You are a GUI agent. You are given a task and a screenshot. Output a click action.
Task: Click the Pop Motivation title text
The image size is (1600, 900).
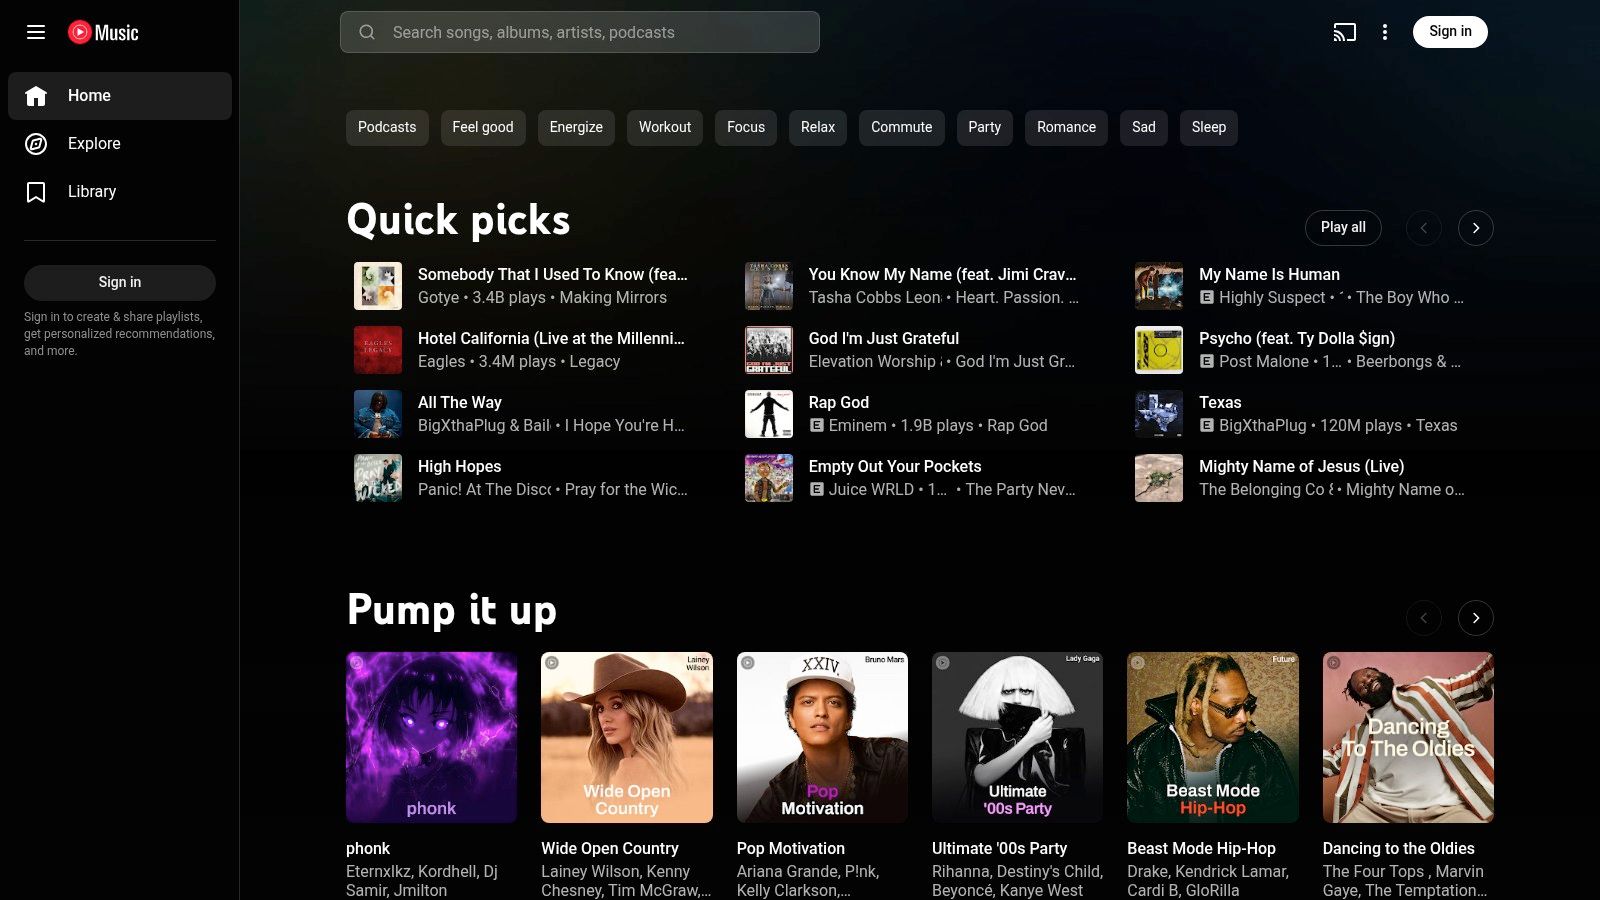[791, 849]
